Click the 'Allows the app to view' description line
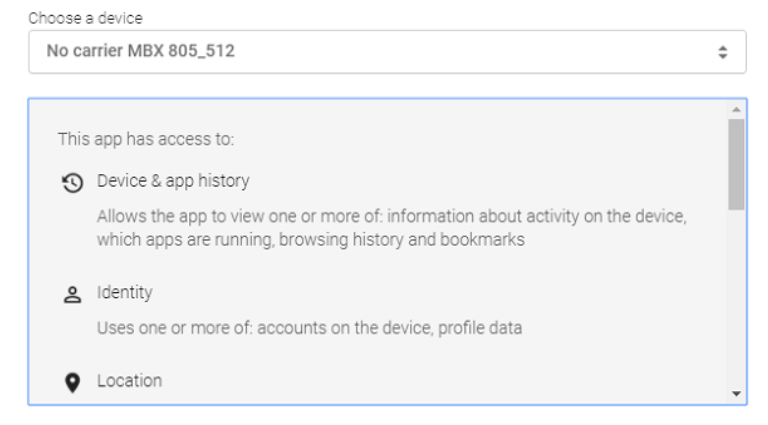This screenshot has height=425, width=768. pos(397,217)
